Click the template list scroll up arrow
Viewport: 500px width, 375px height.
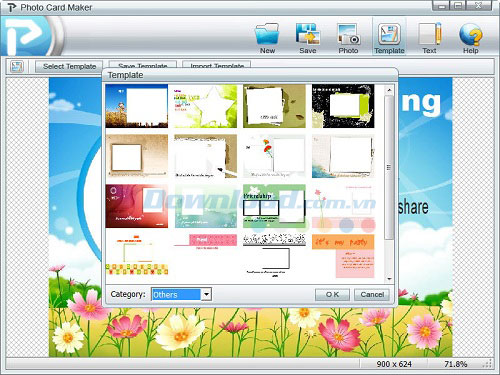click(x=389, y=90)
